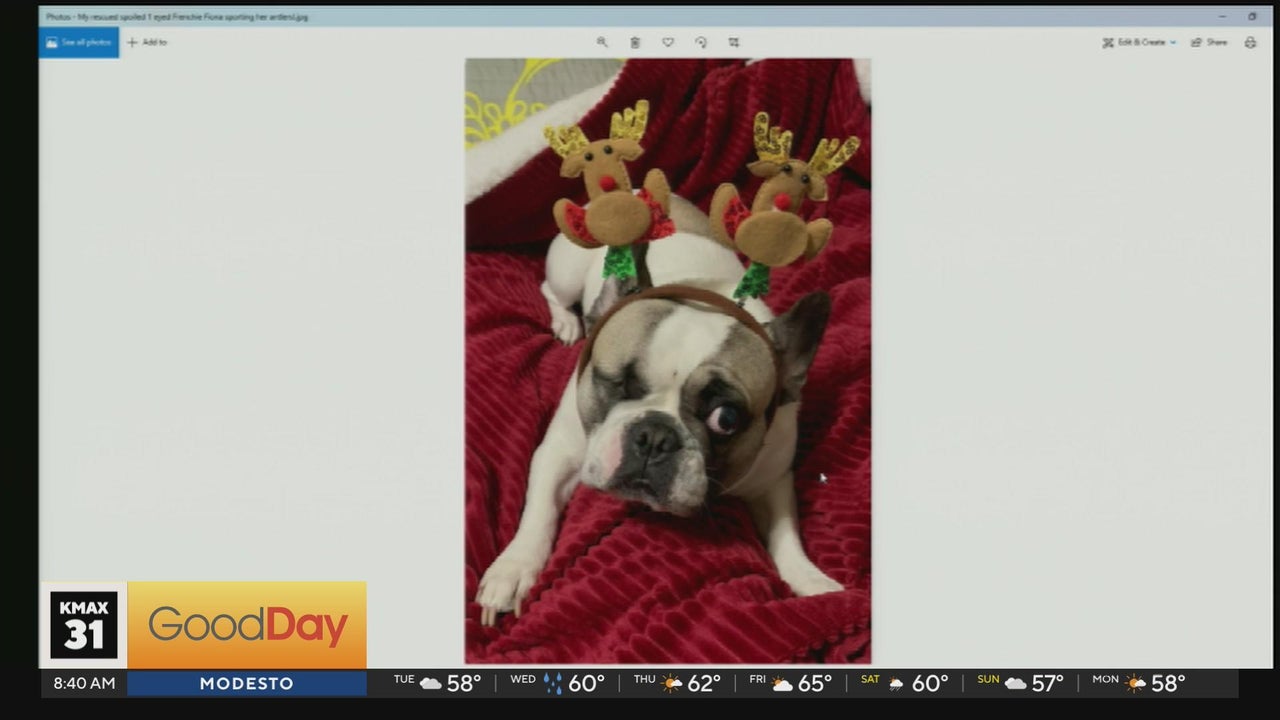Click the restore window button

click(1252, 16)
